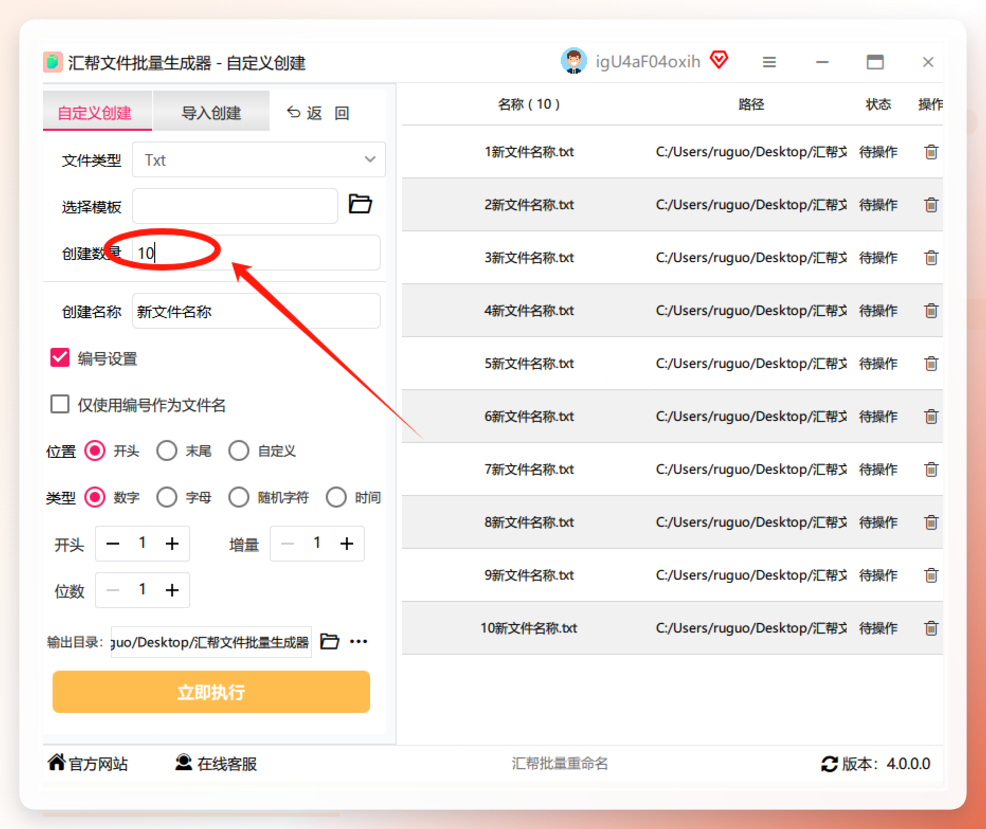Viewport: 986px width, 829px height.
Task: Click the user avatar icon
Action: [x=573, y=61]
